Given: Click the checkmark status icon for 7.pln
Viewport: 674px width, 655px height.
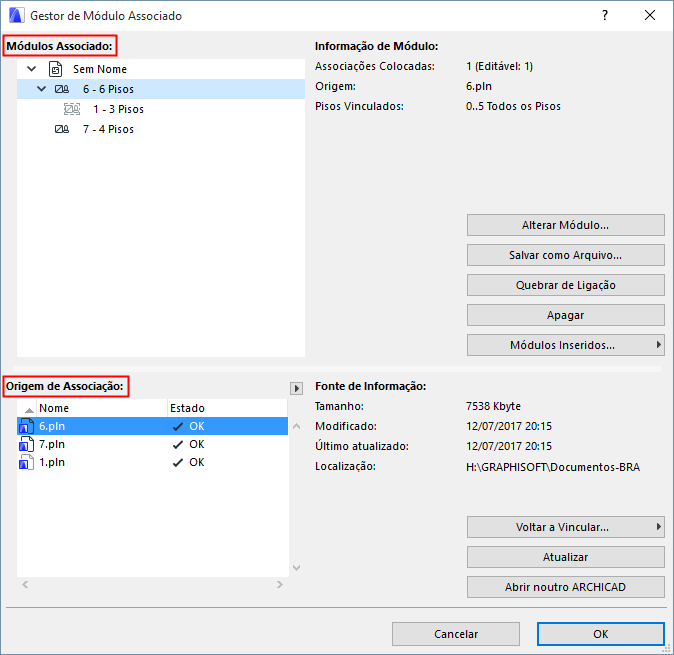Looking at the screenshot, I should tap(178, 444).
